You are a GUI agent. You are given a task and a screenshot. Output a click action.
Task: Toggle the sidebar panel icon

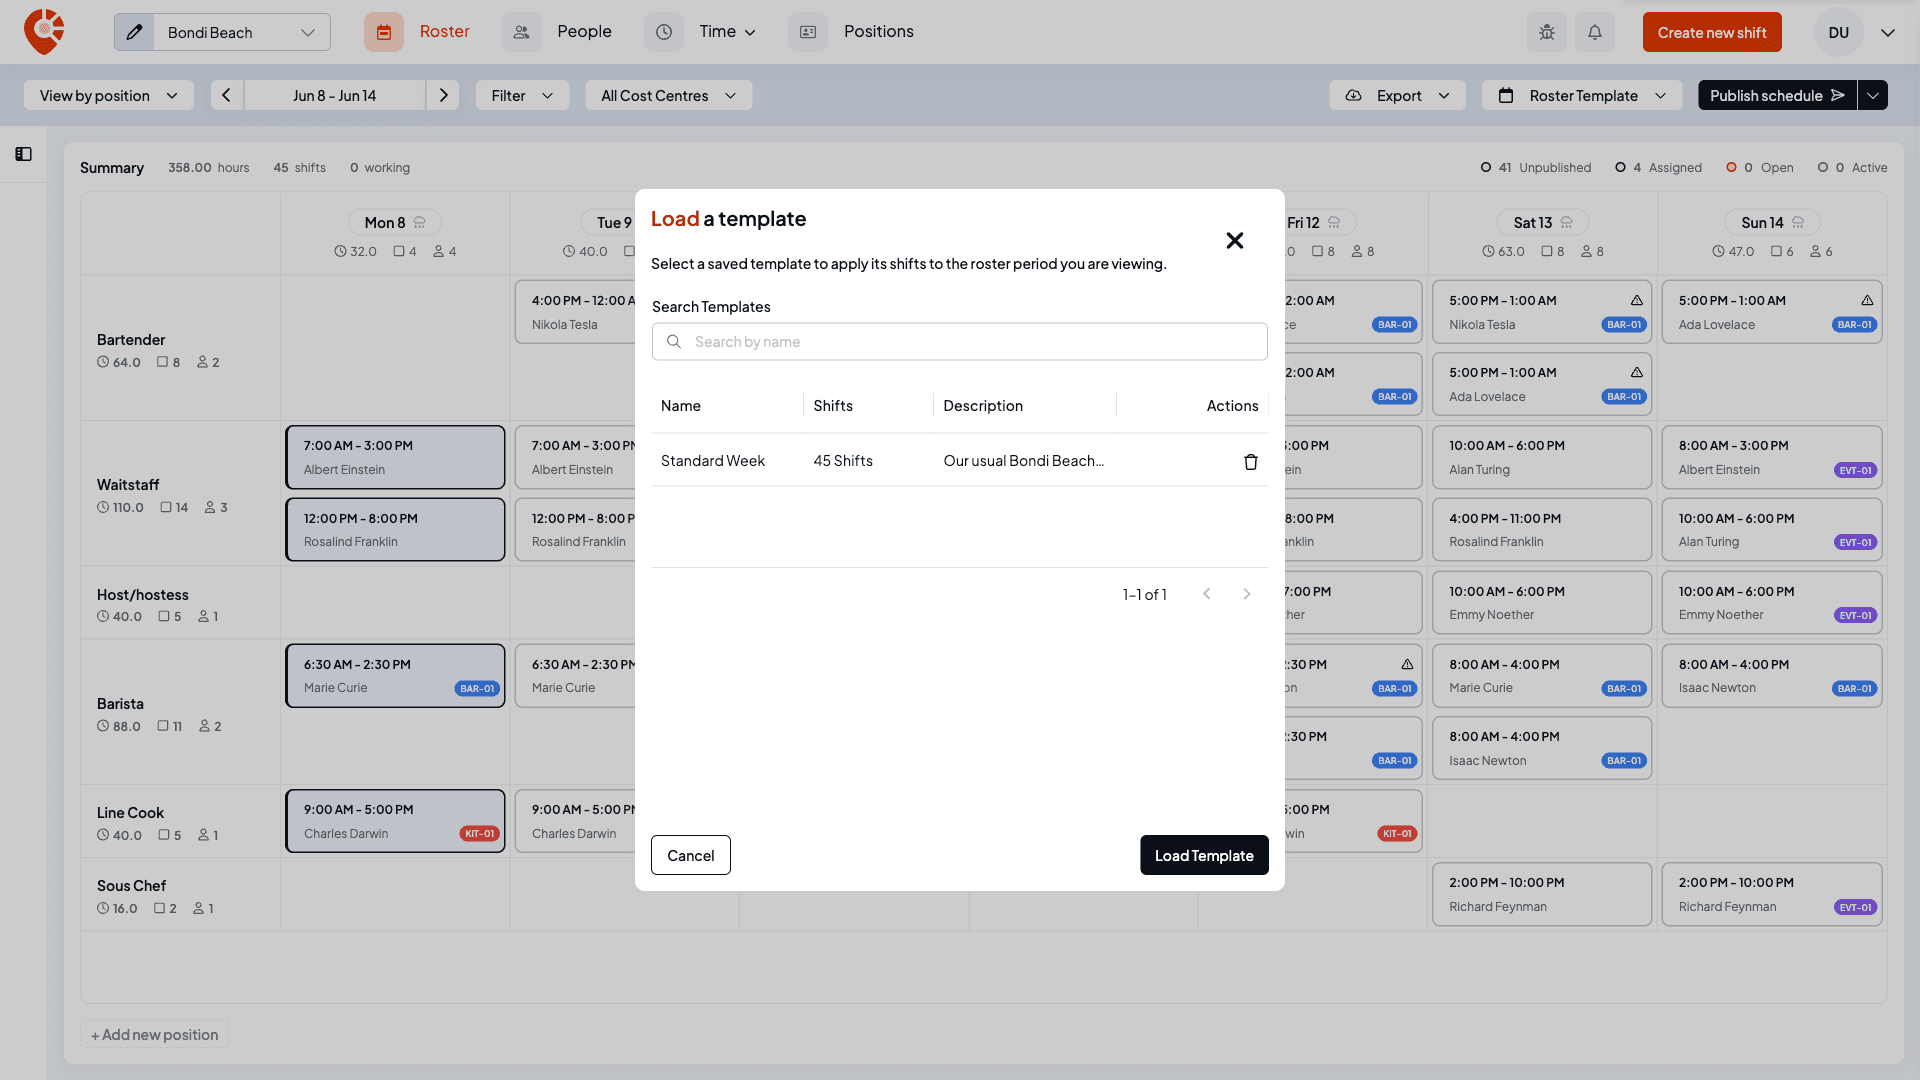click(x=23, y=154)
